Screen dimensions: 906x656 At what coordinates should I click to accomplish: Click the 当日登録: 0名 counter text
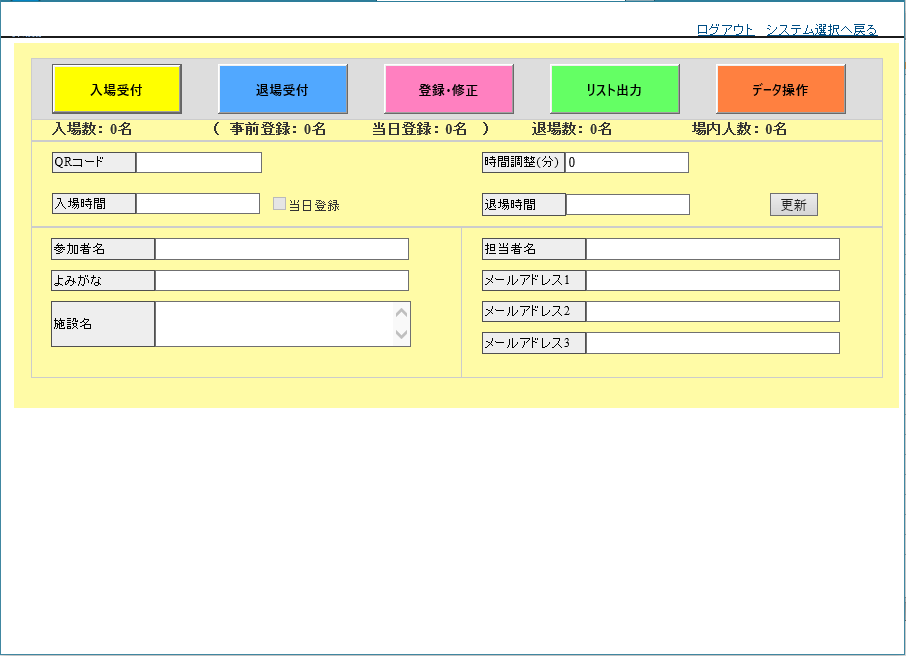coord(419,129)
